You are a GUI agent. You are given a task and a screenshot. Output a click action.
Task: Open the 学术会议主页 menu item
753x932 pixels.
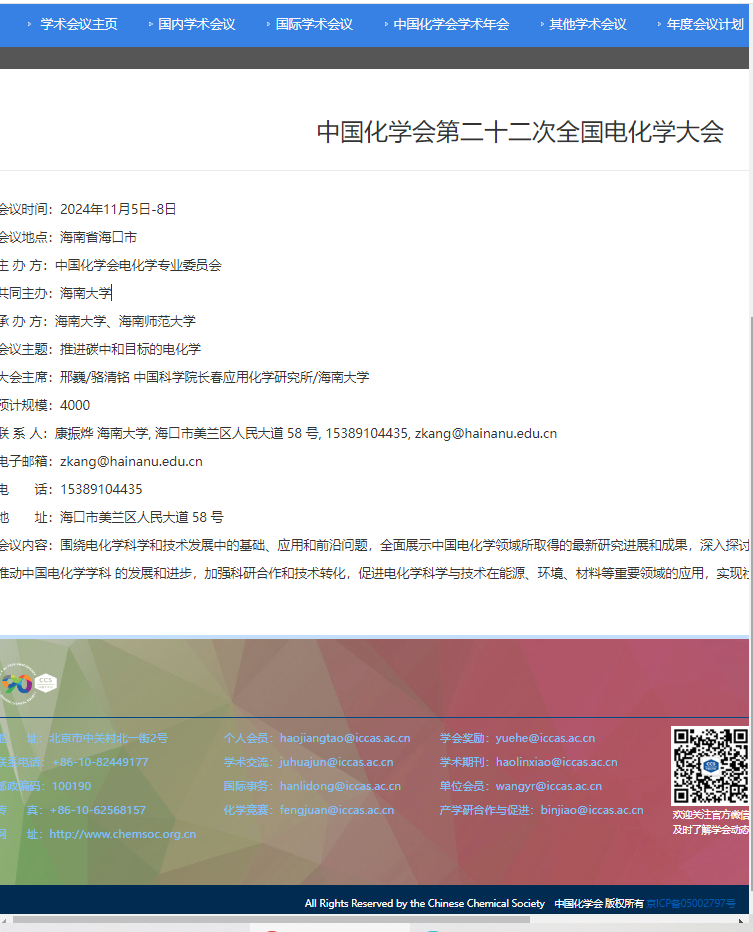click(78, 24)
